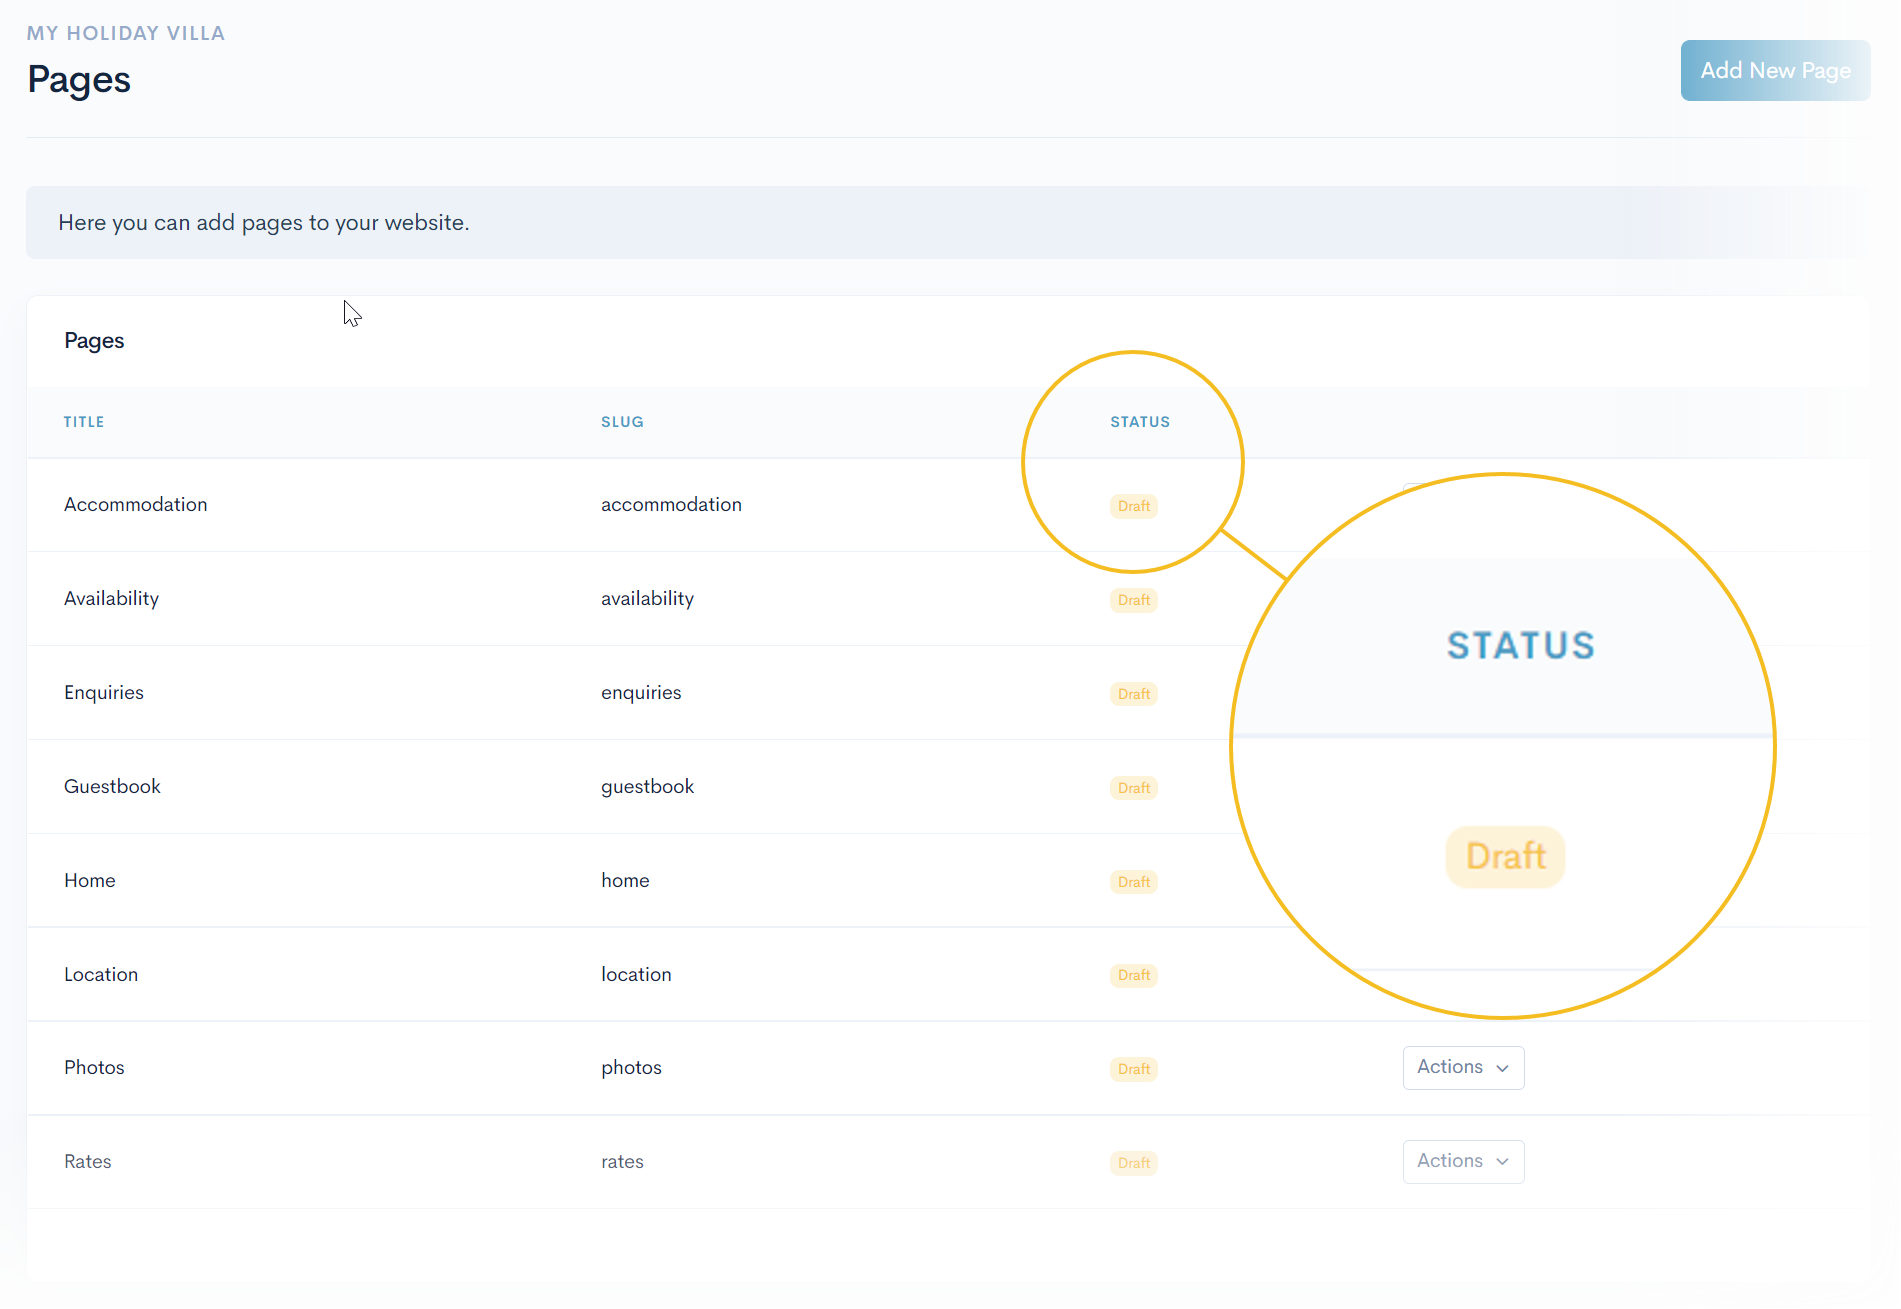Click Draft badge in Home row
Image resolution: width=1901 pixels, height=1309 pixels.
1134,882
